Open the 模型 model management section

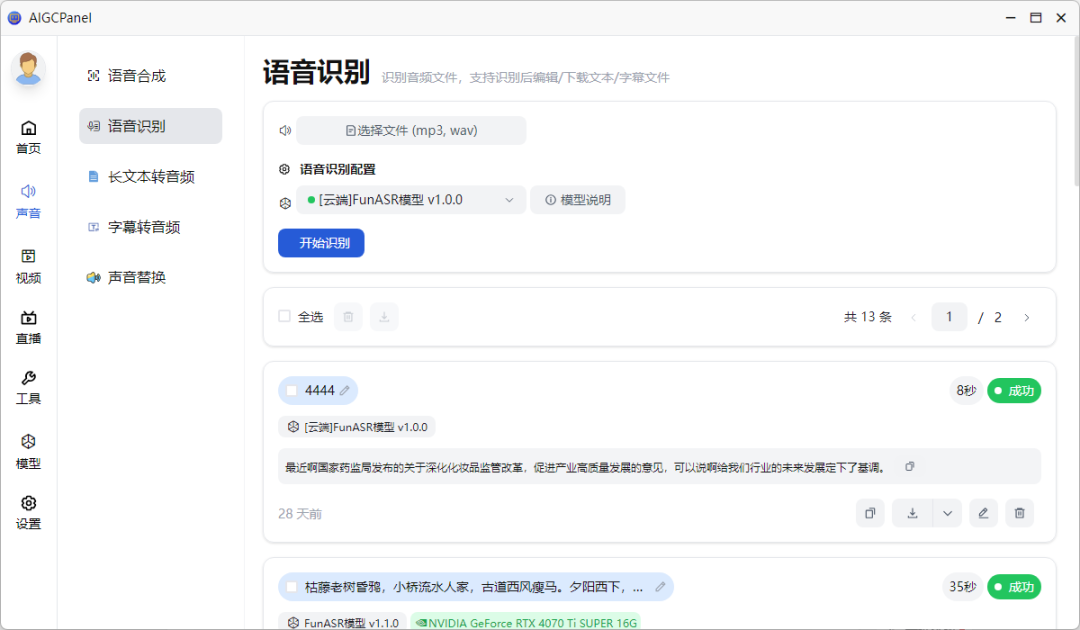pyautogui.click(x=29, y=451)
